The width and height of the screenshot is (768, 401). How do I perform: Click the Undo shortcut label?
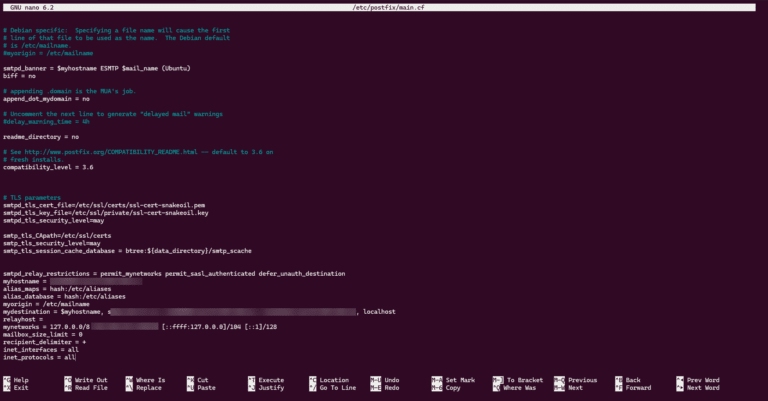tap(392, 380)
